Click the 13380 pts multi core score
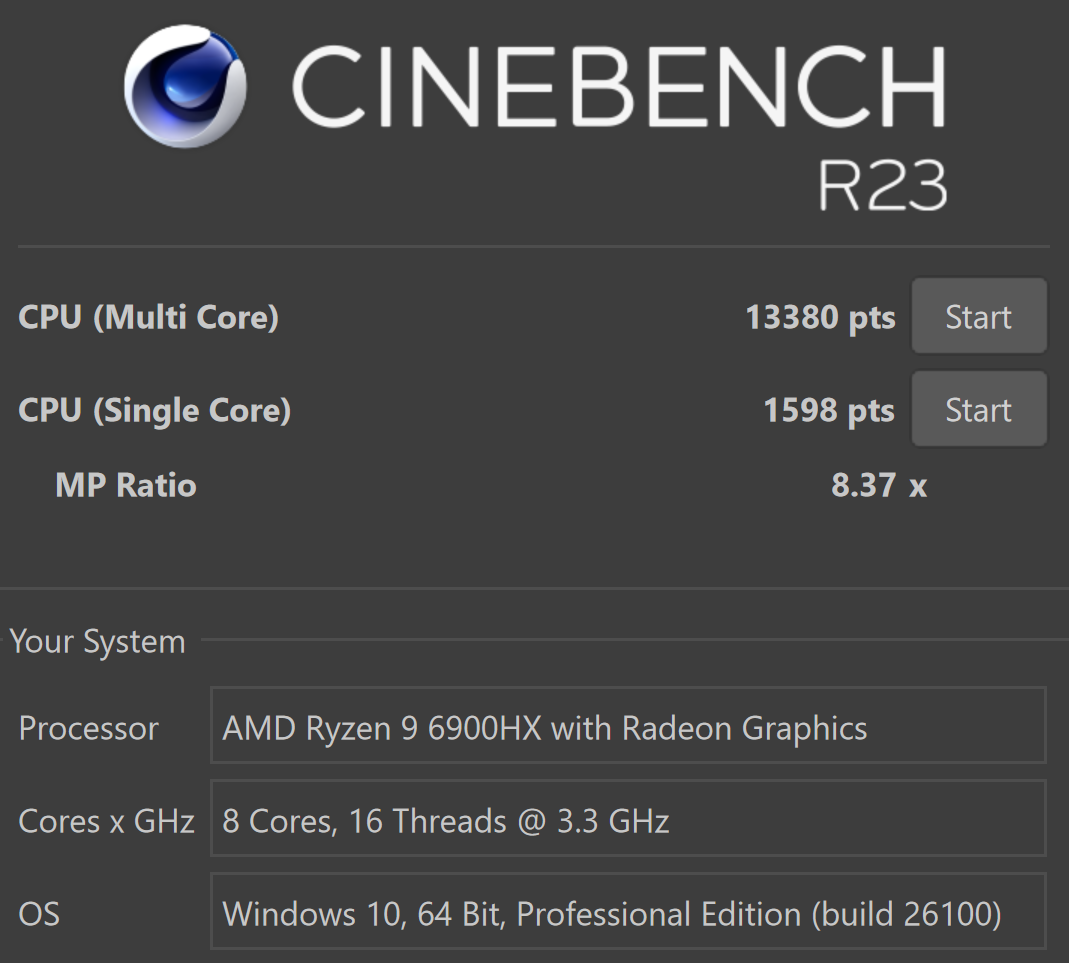This screenshot has width=1069, height=963. (x=820, y=317)
